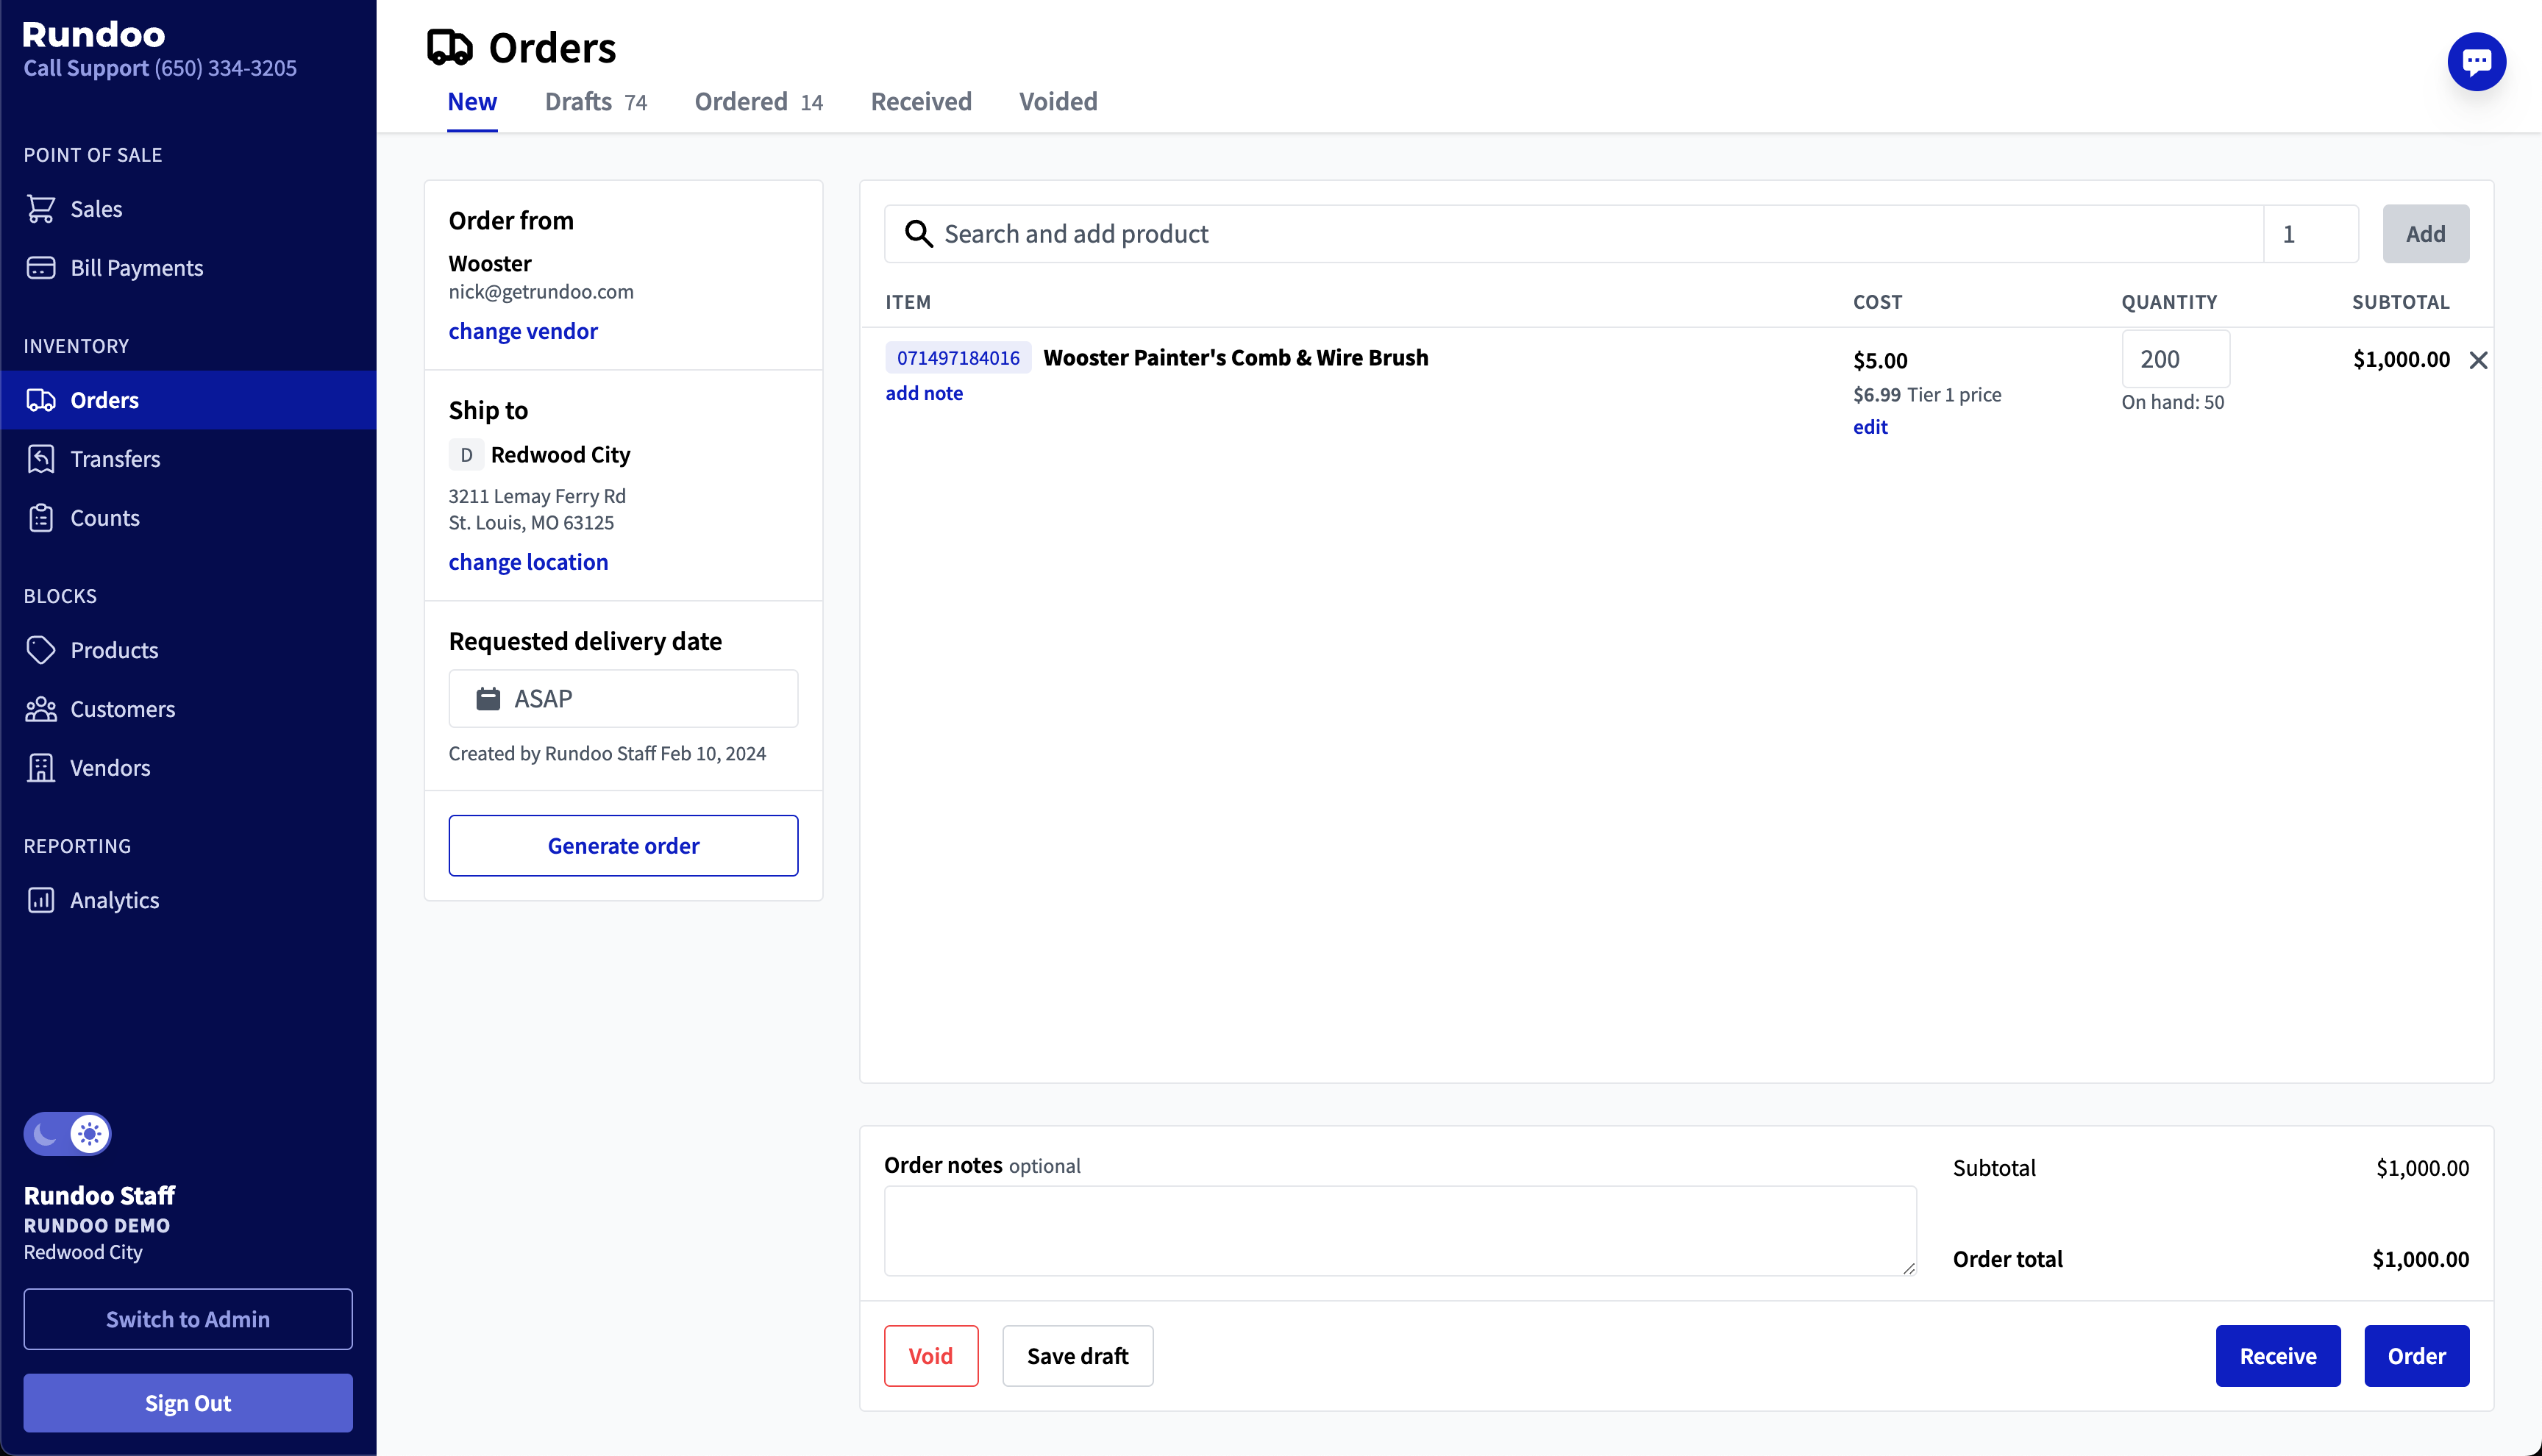Click the Sales cart icon in sidebar
Viewport: 2542px width, 1456px height.
click(41, 209)
